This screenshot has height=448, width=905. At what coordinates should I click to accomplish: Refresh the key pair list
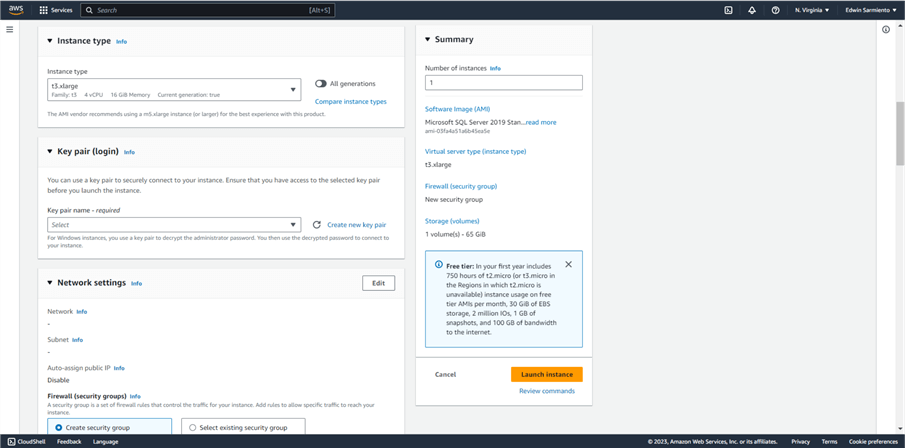pos(316,225)
